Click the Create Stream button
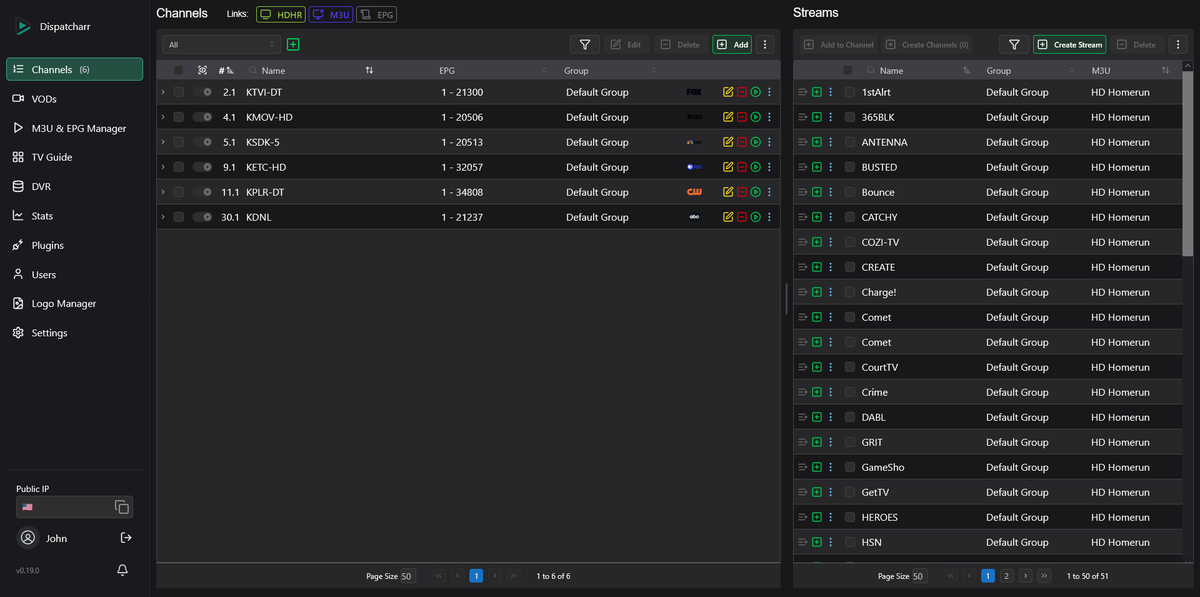The width and height of the screenshot is (1200, 597). tap(1070, 44)
